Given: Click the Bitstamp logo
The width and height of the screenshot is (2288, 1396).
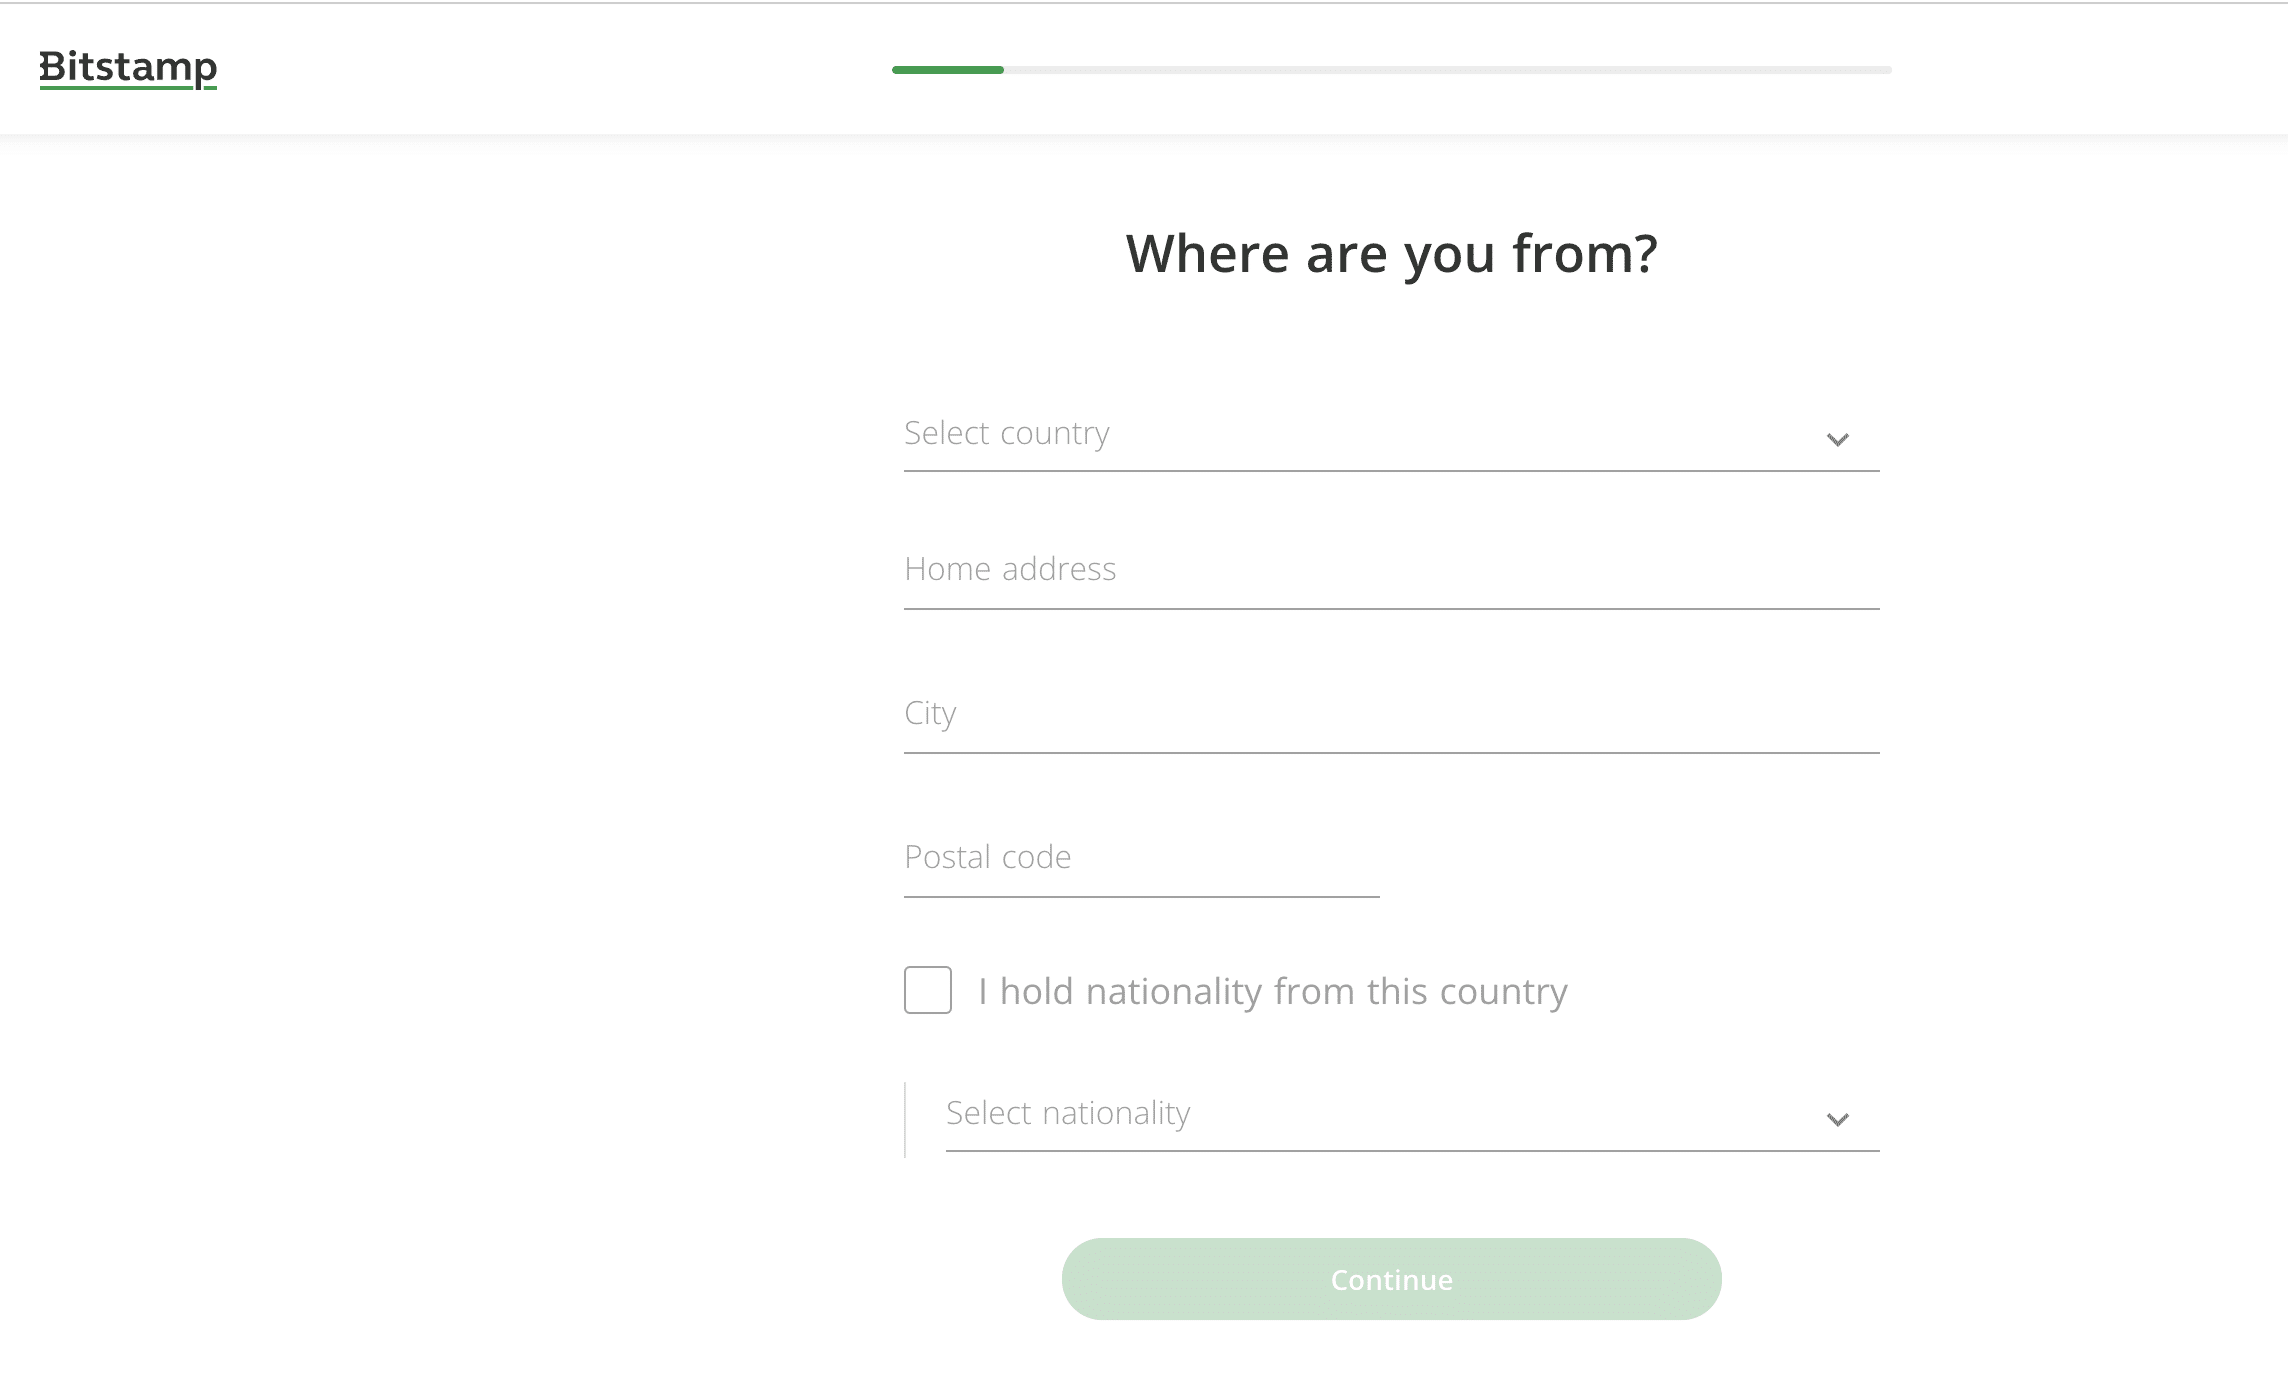Looking at the screenshot, I should 128,68.
